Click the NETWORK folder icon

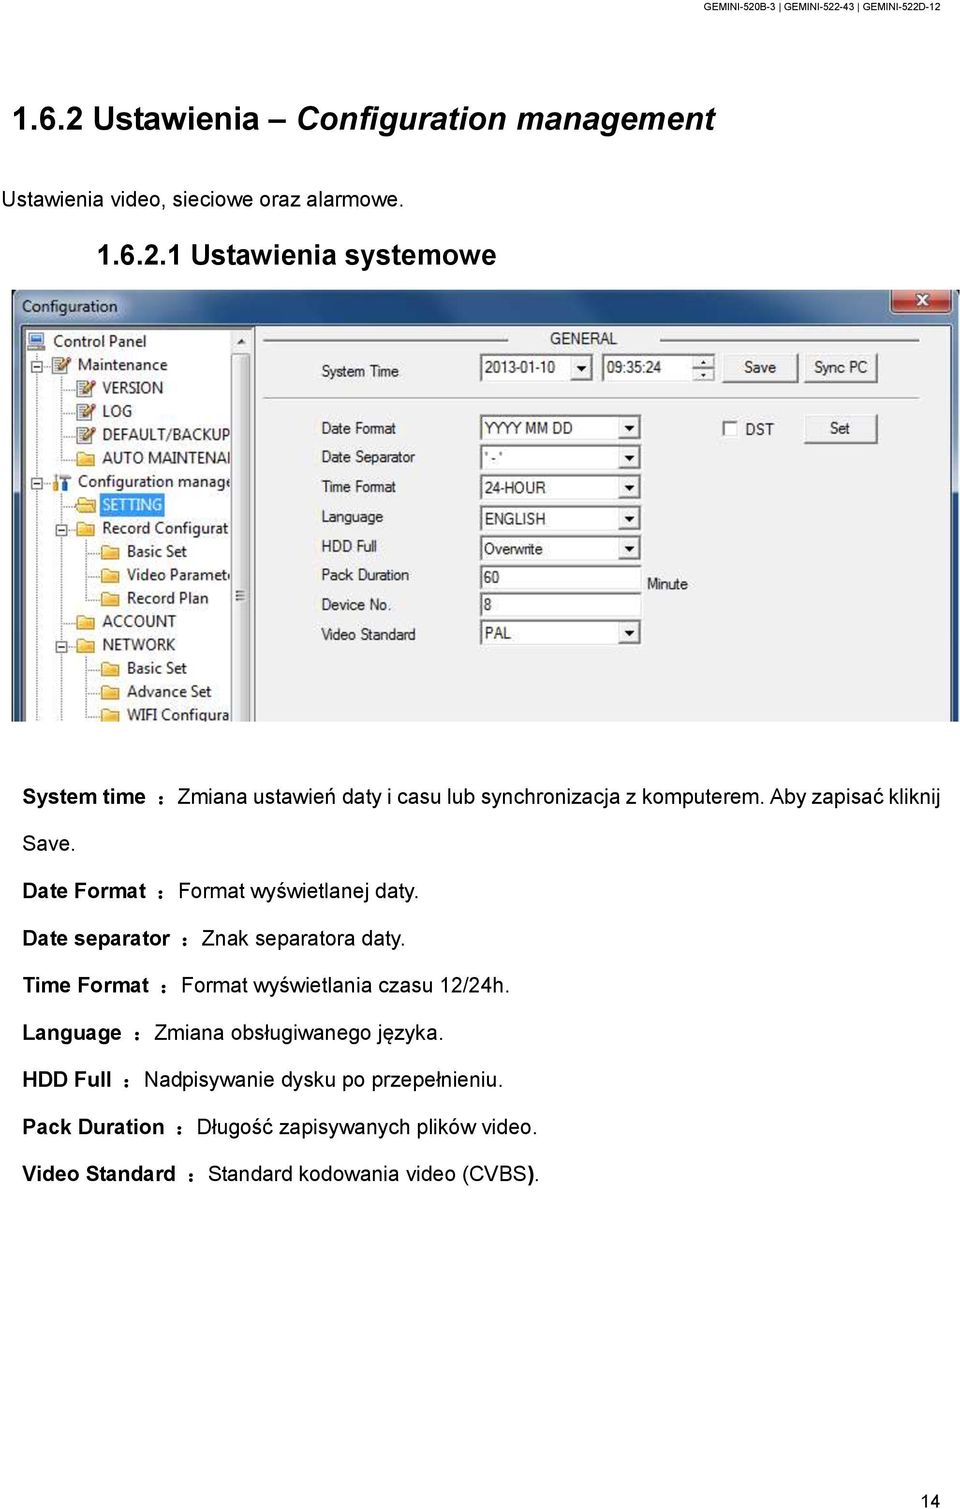tap(86, 645)
